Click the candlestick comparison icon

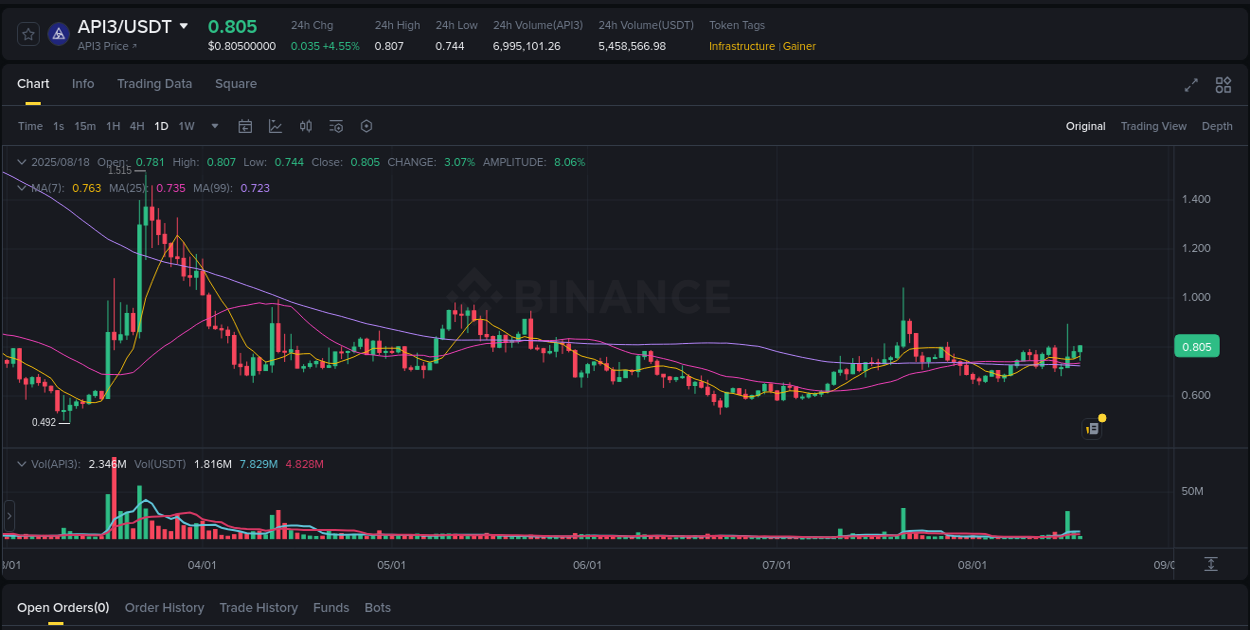[x=306, y=126]
